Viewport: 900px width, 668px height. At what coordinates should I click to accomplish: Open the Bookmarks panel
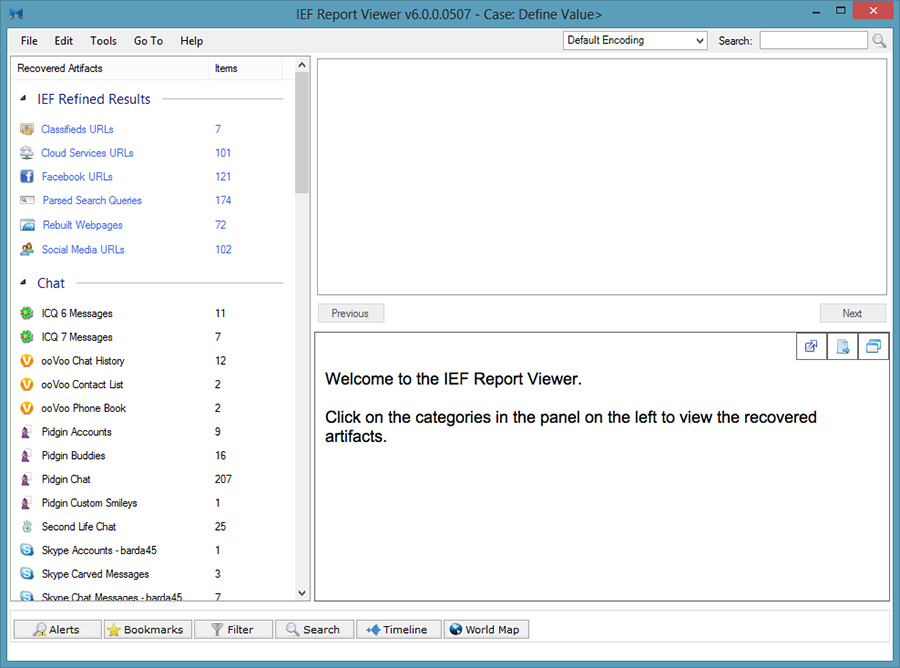[148, 630]
